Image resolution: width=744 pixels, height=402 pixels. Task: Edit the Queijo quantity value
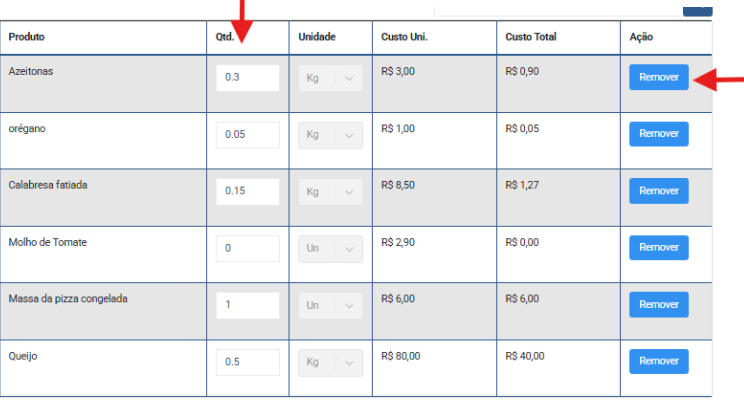[x=247, y=361]
